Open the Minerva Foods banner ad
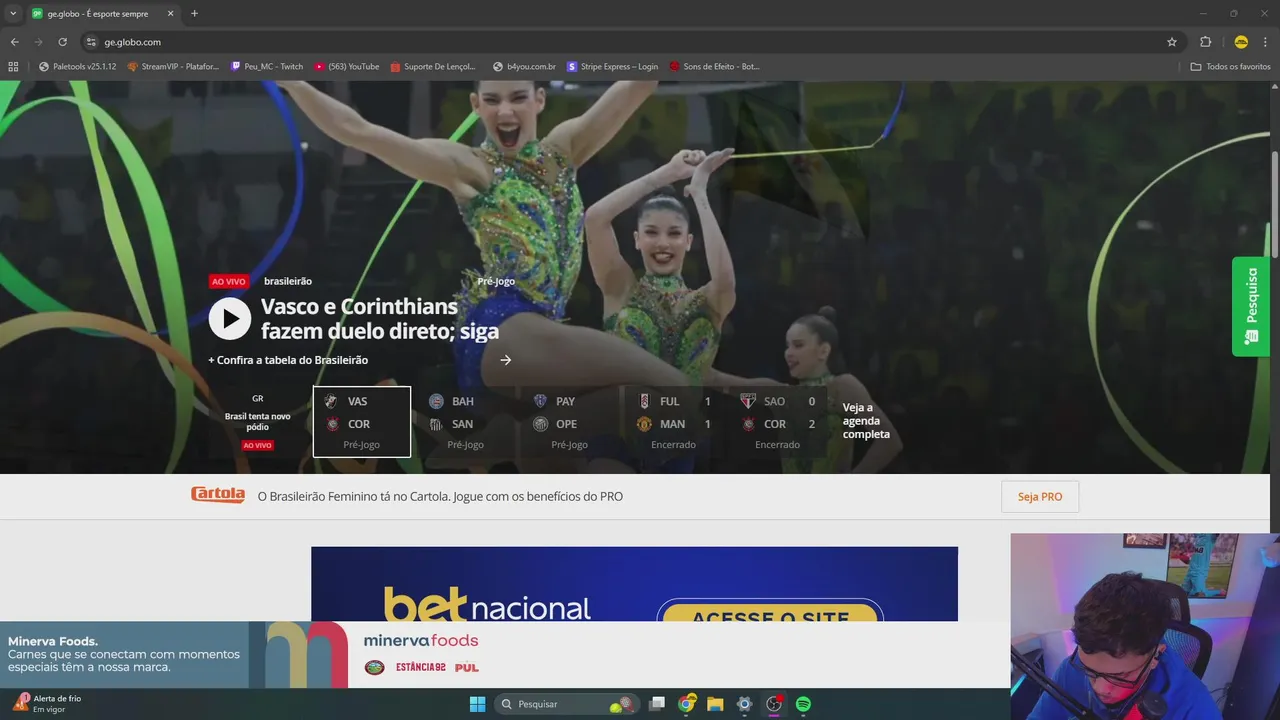Image resolution: width=1280 pixels, height=720 pixels. pos(505,655)
